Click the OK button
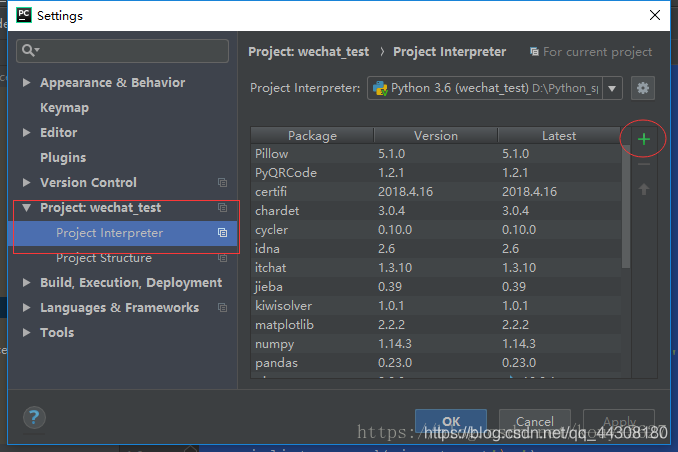This screenshot has width=678, height=452. point(451,421)
